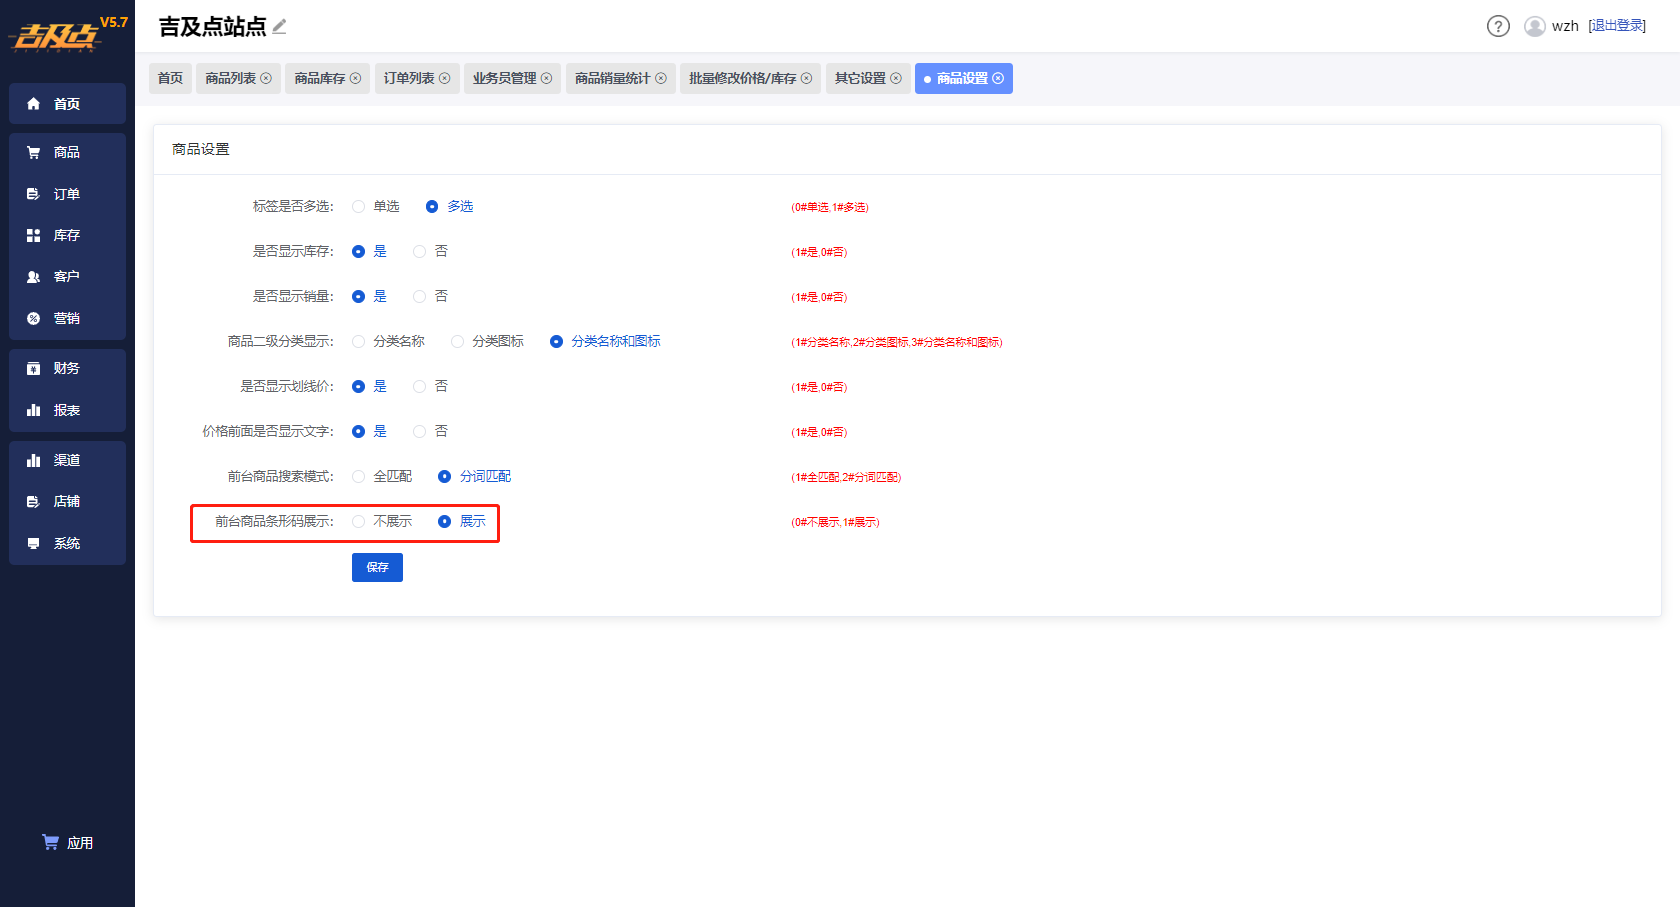Viewport: 1680px width, 907px height.
Task: Open the 财务 sidebar item
Action: coord(67,368)
